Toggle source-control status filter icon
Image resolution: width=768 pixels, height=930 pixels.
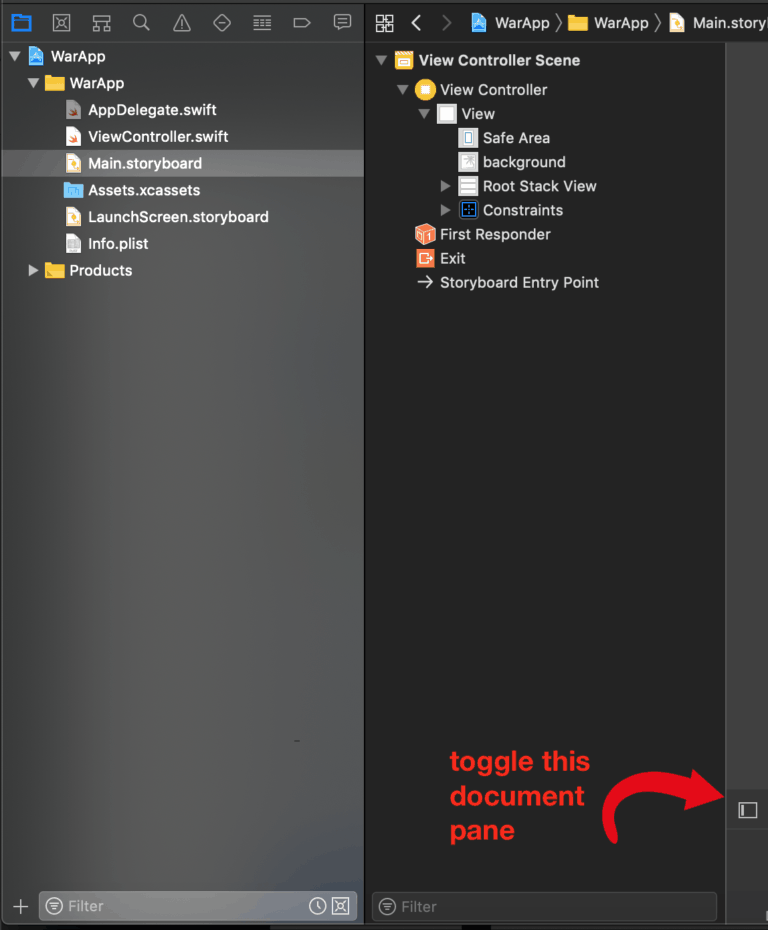(x=340, y=906)
